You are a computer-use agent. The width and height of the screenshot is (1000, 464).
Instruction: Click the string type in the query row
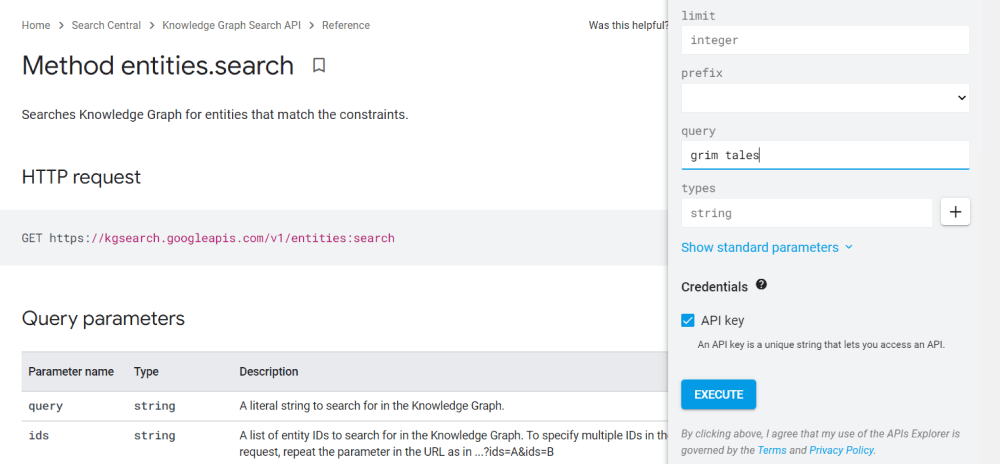pos(154,406)
